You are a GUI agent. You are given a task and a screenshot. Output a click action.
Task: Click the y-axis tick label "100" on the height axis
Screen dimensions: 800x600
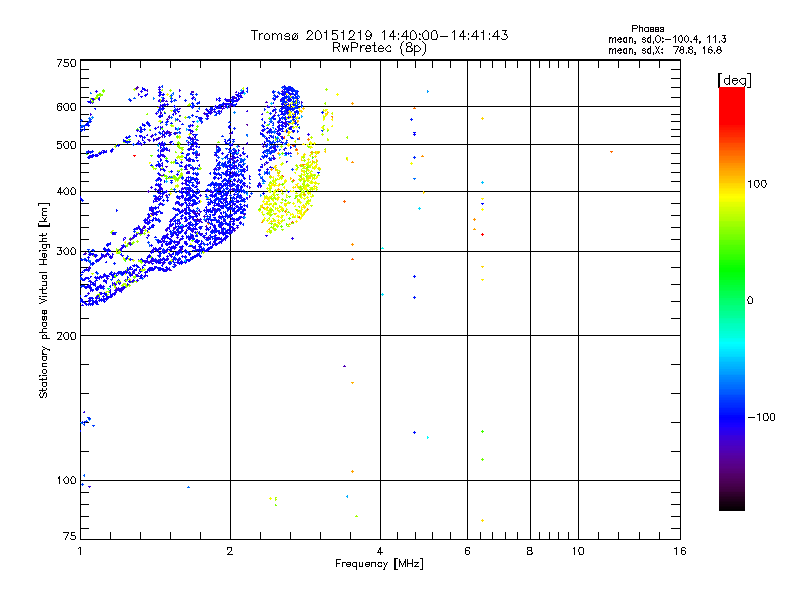66,480
